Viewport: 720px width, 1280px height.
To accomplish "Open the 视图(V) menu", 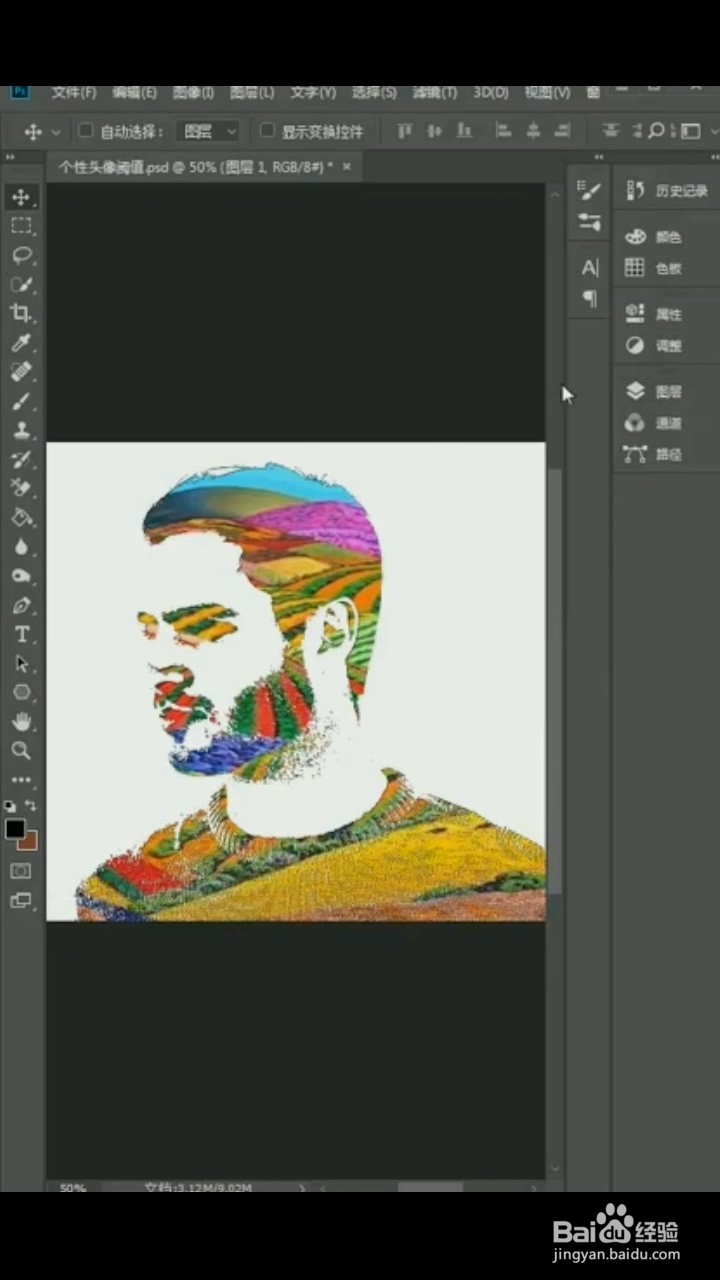I will (548, 92).
